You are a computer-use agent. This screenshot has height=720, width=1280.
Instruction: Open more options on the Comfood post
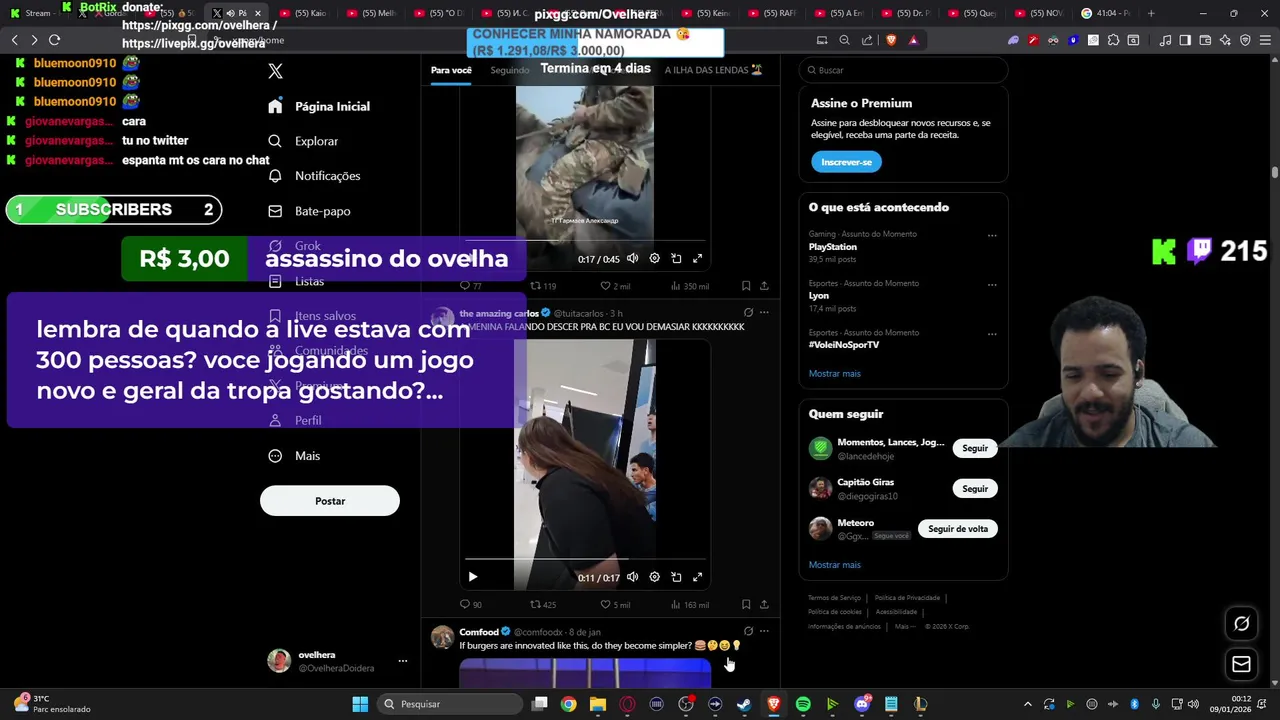click(x=764, y=632)
